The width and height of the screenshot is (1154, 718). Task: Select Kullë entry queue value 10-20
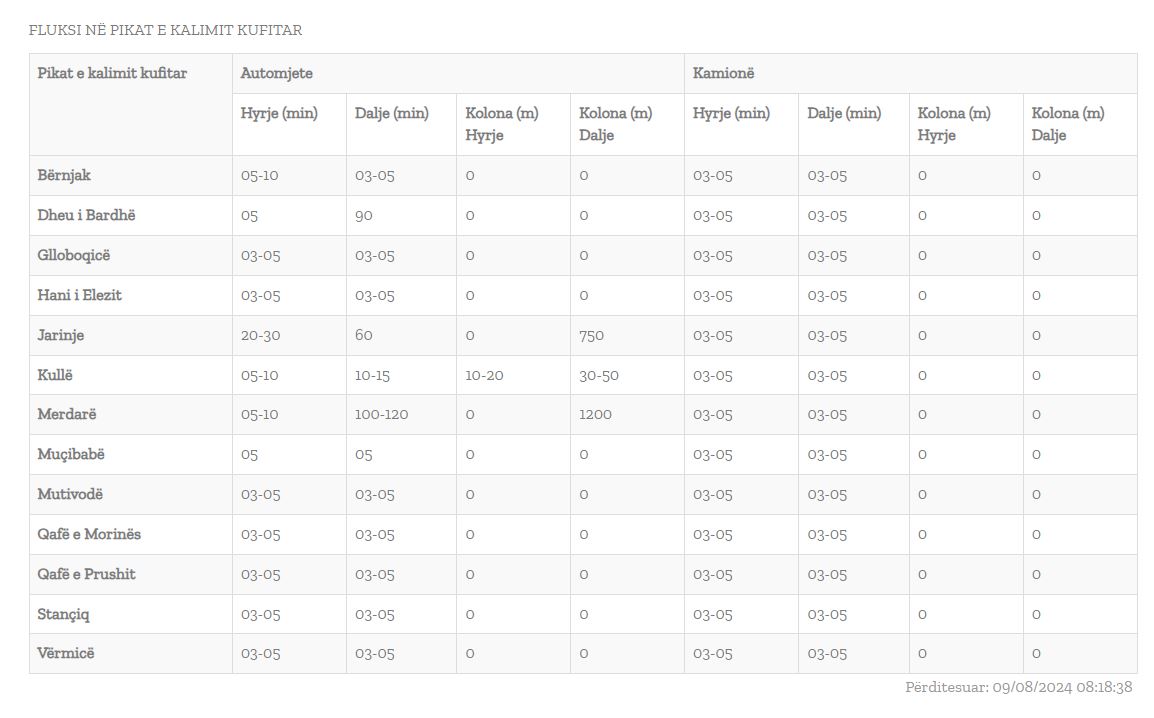(x=484, y=375)
